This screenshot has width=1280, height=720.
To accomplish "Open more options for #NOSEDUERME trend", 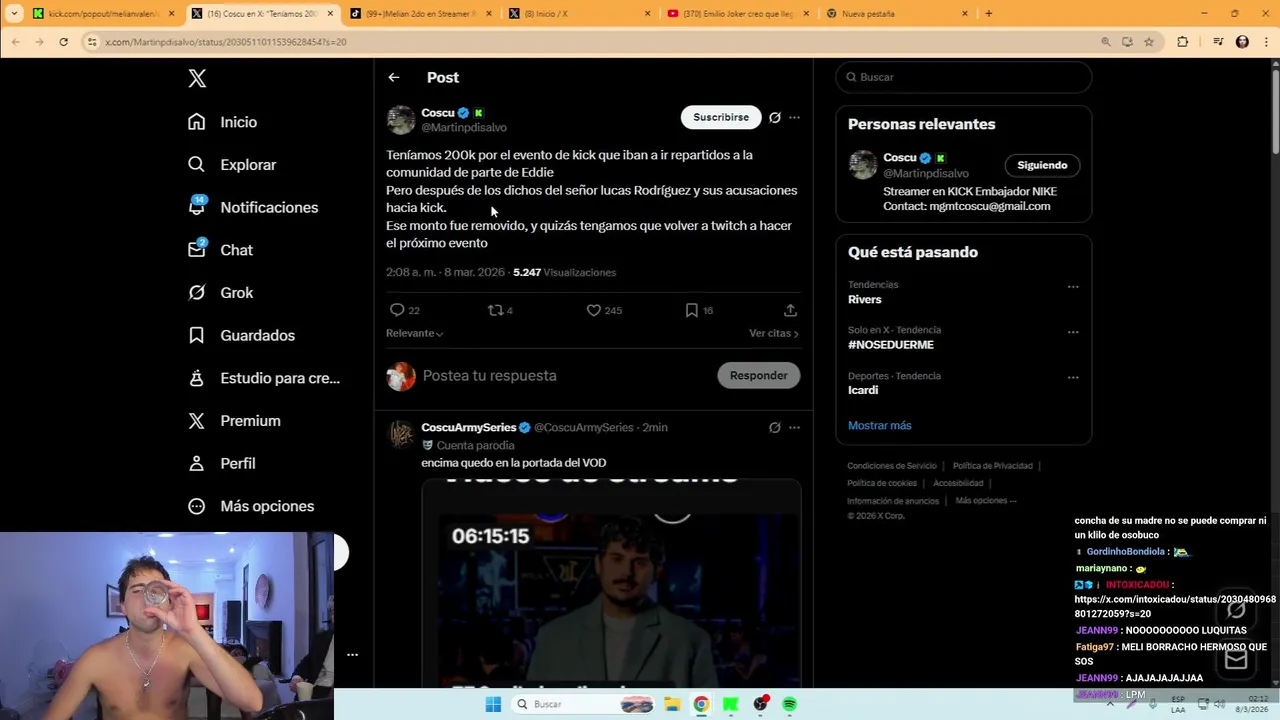I will (1073, 332).
